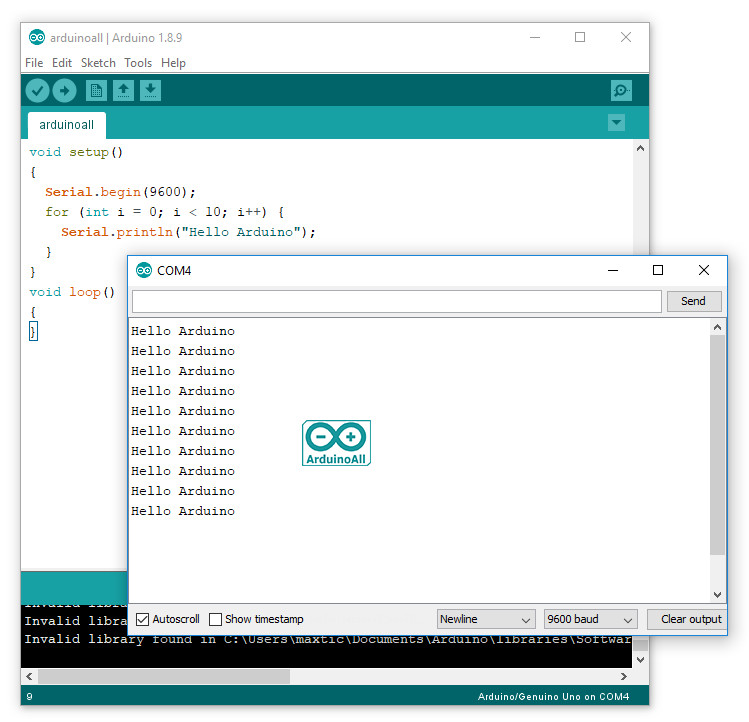
Task: Click the console scroll right arrow
Action: click(623, 677)
